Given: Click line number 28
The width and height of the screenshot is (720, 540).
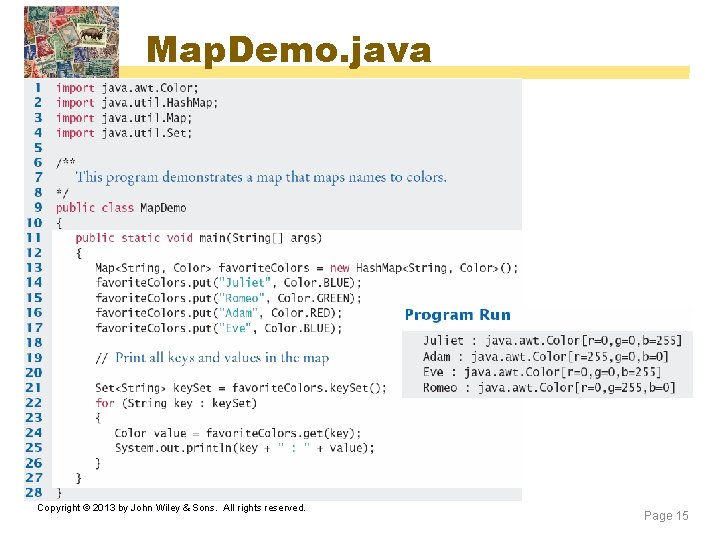Looking at the screenshot, I should point(34,492).
